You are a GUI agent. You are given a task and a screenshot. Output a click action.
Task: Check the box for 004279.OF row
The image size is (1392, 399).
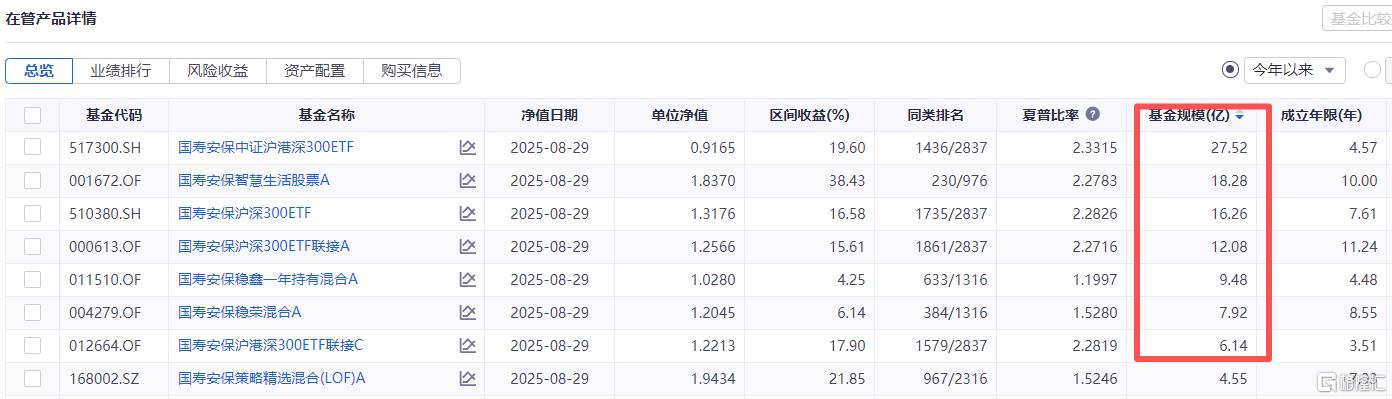tap(33, 313)
